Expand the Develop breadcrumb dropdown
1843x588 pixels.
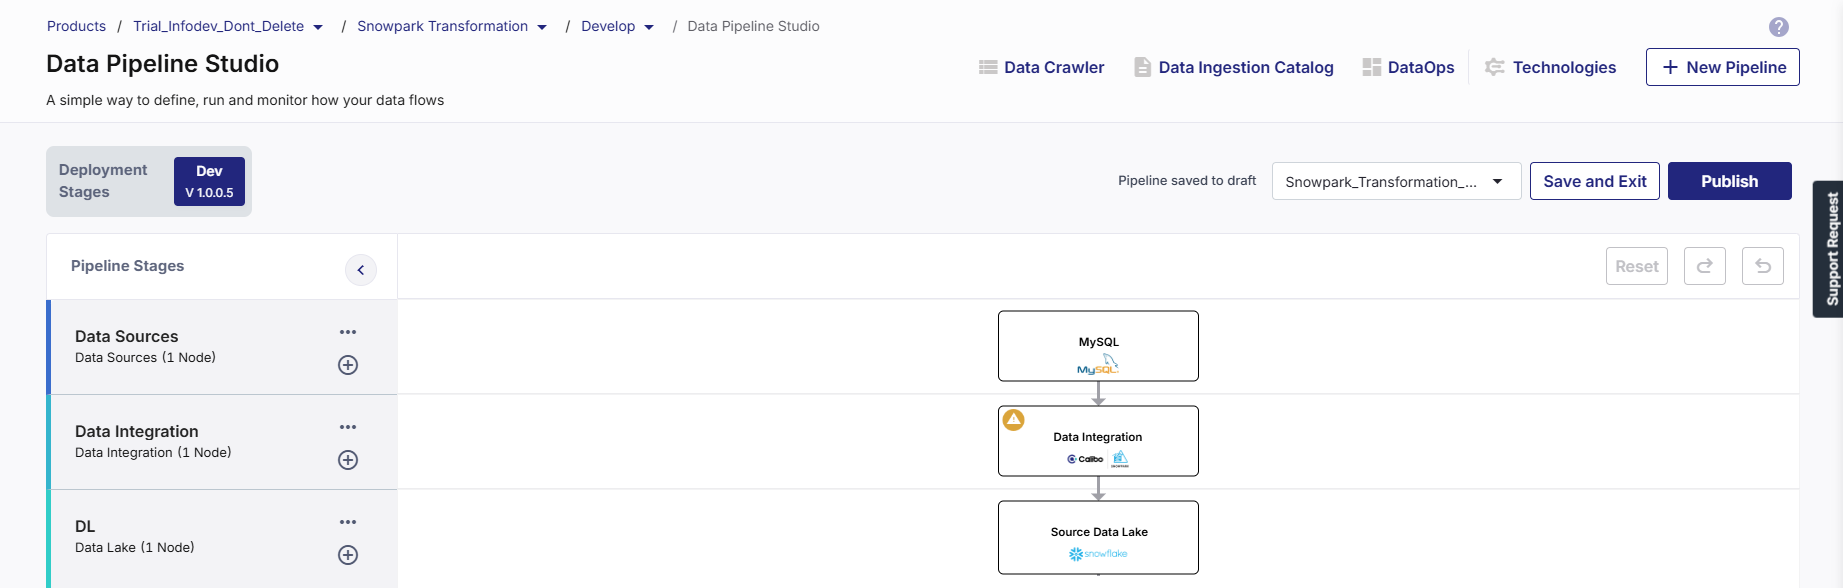coord(649,27)
